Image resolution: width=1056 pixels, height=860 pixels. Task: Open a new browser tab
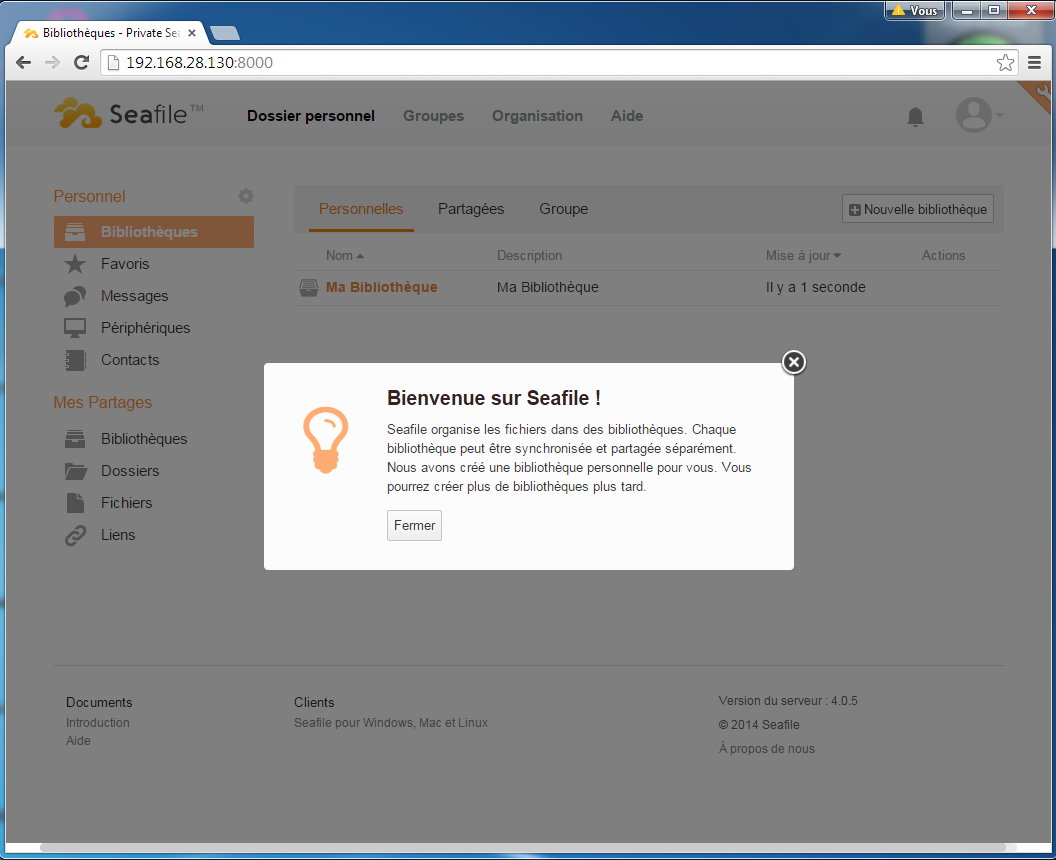coord(225,33)
